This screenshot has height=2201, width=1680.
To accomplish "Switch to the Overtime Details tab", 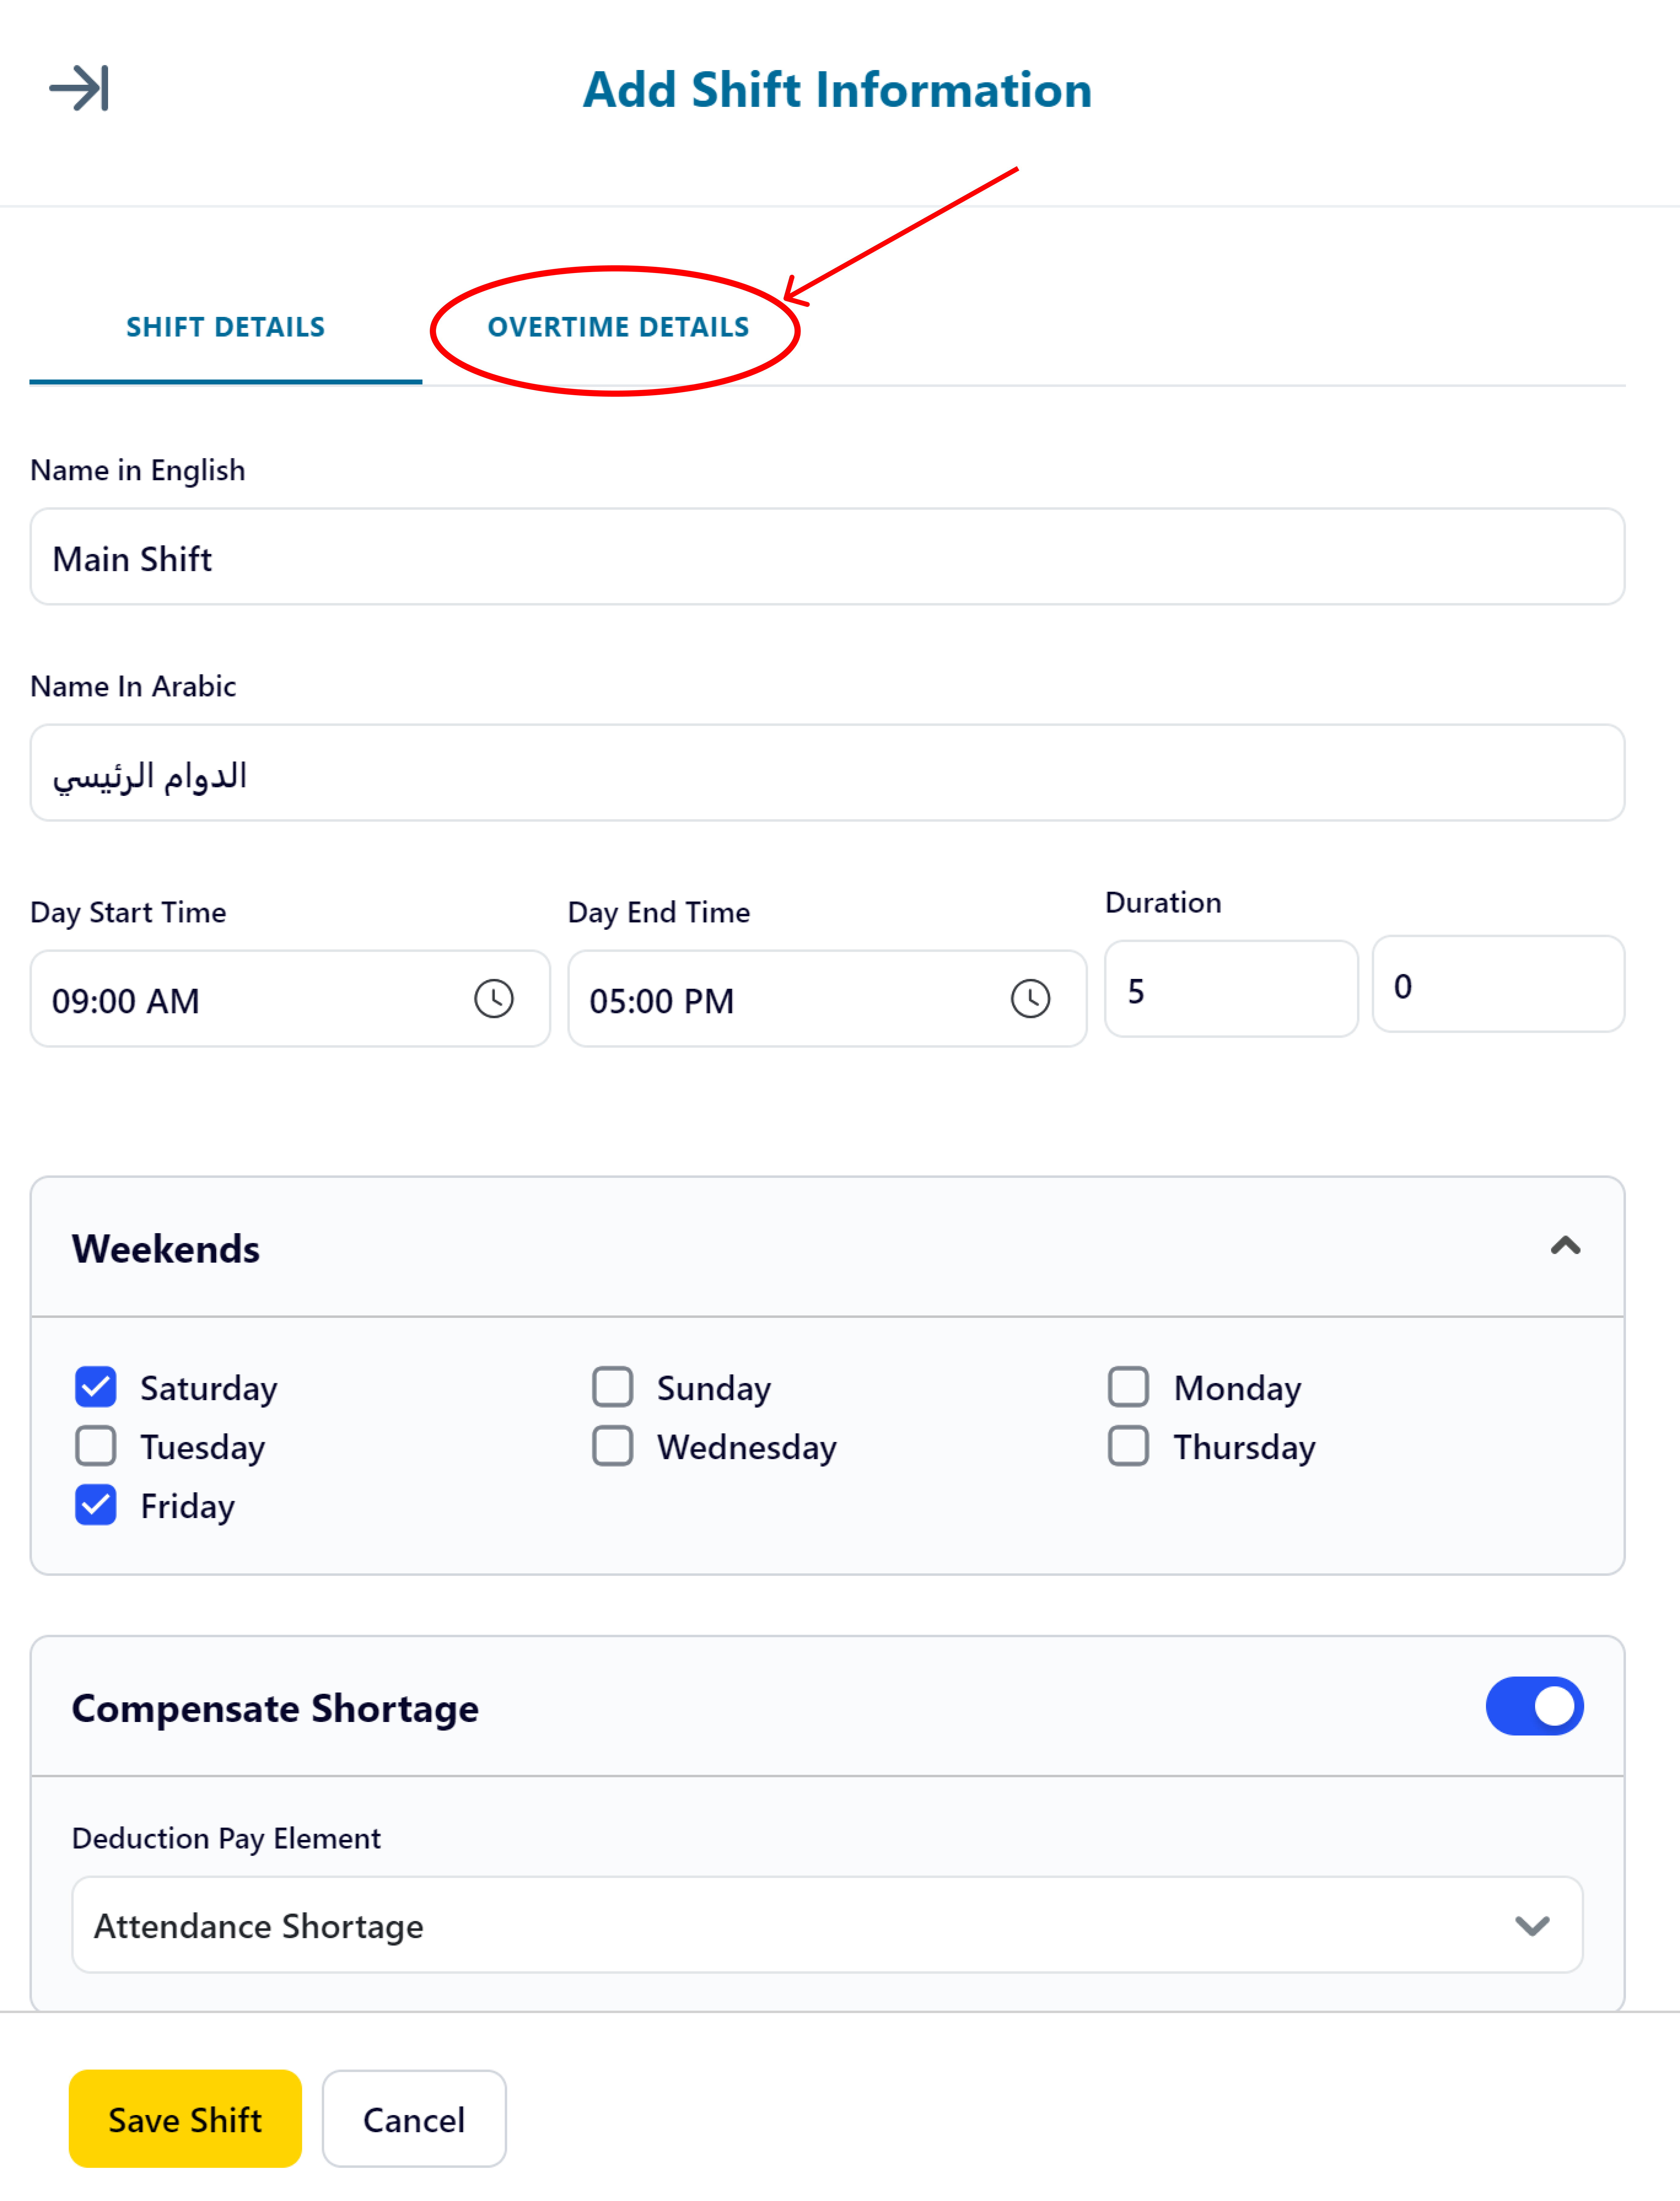I will [x=618, y=327].
